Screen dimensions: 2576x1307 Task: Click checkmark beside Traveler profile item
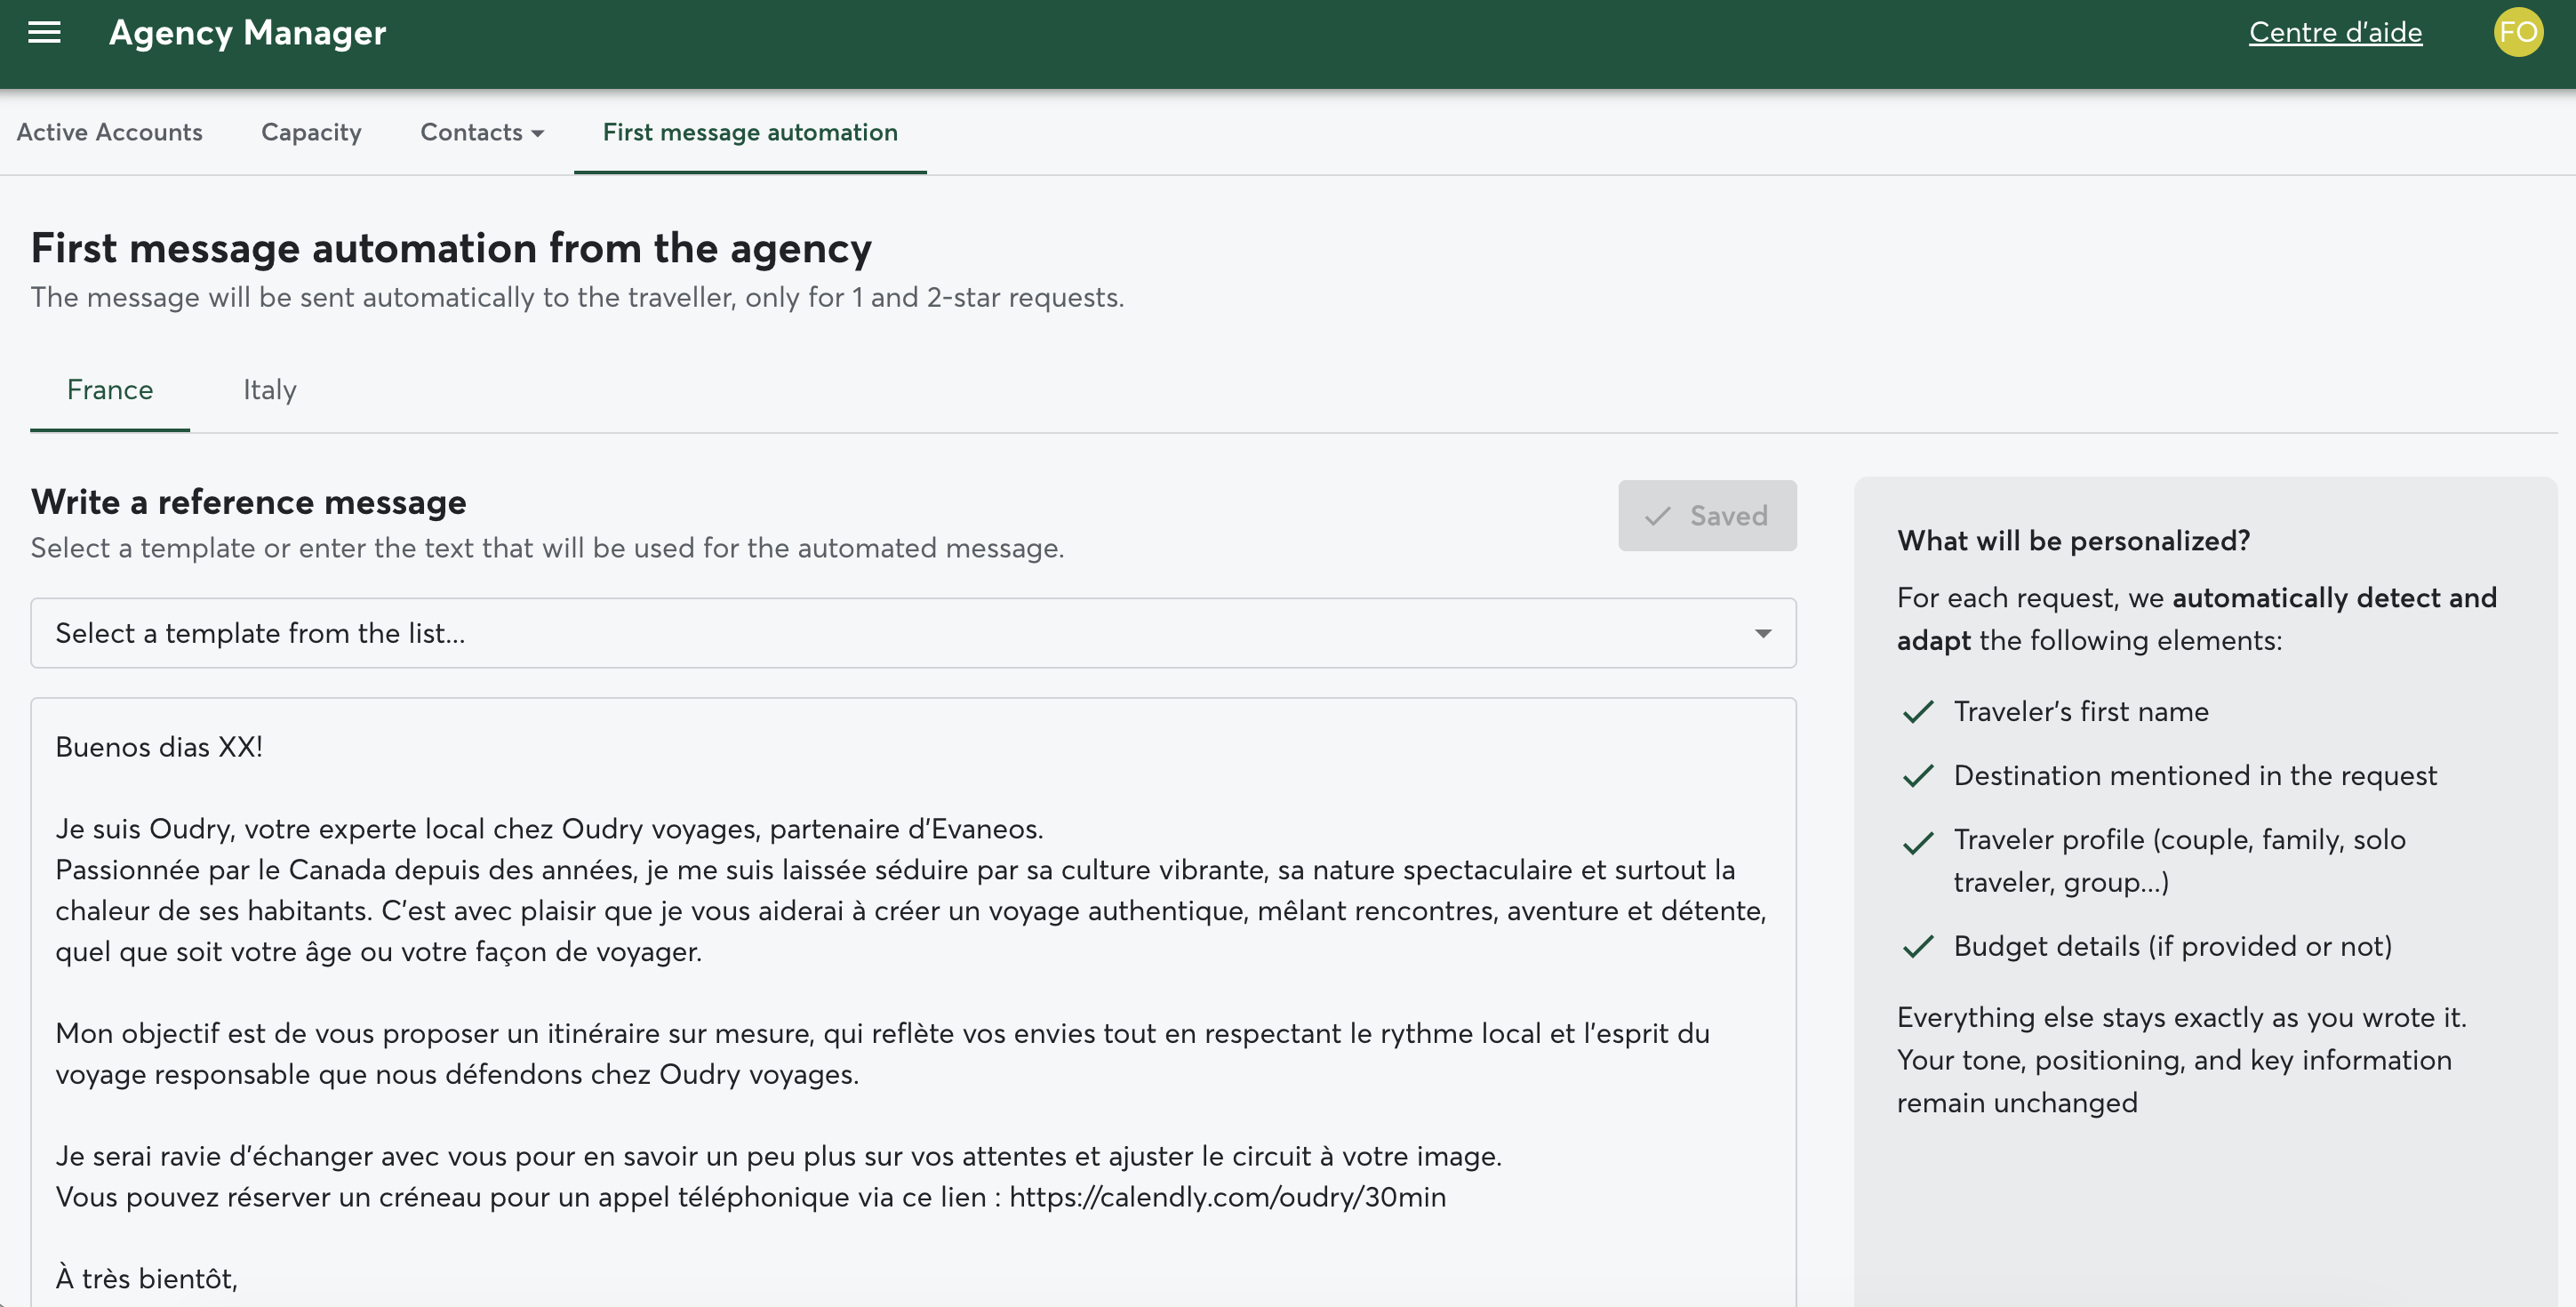coord(1917,843)
